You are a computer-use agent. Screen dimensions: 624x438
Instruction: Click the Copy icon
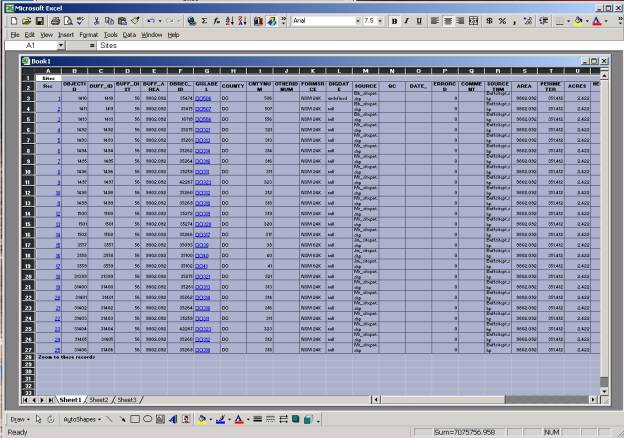(x=110, y=20)
